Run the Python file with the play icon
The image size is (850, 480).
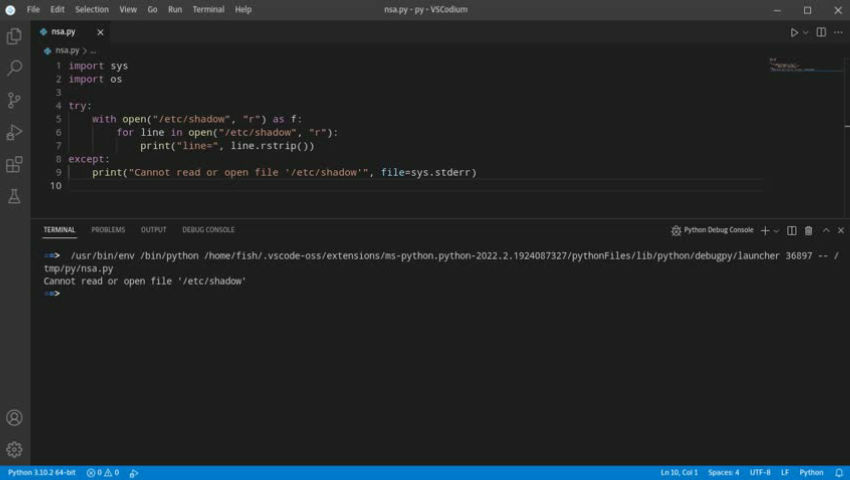794,33
